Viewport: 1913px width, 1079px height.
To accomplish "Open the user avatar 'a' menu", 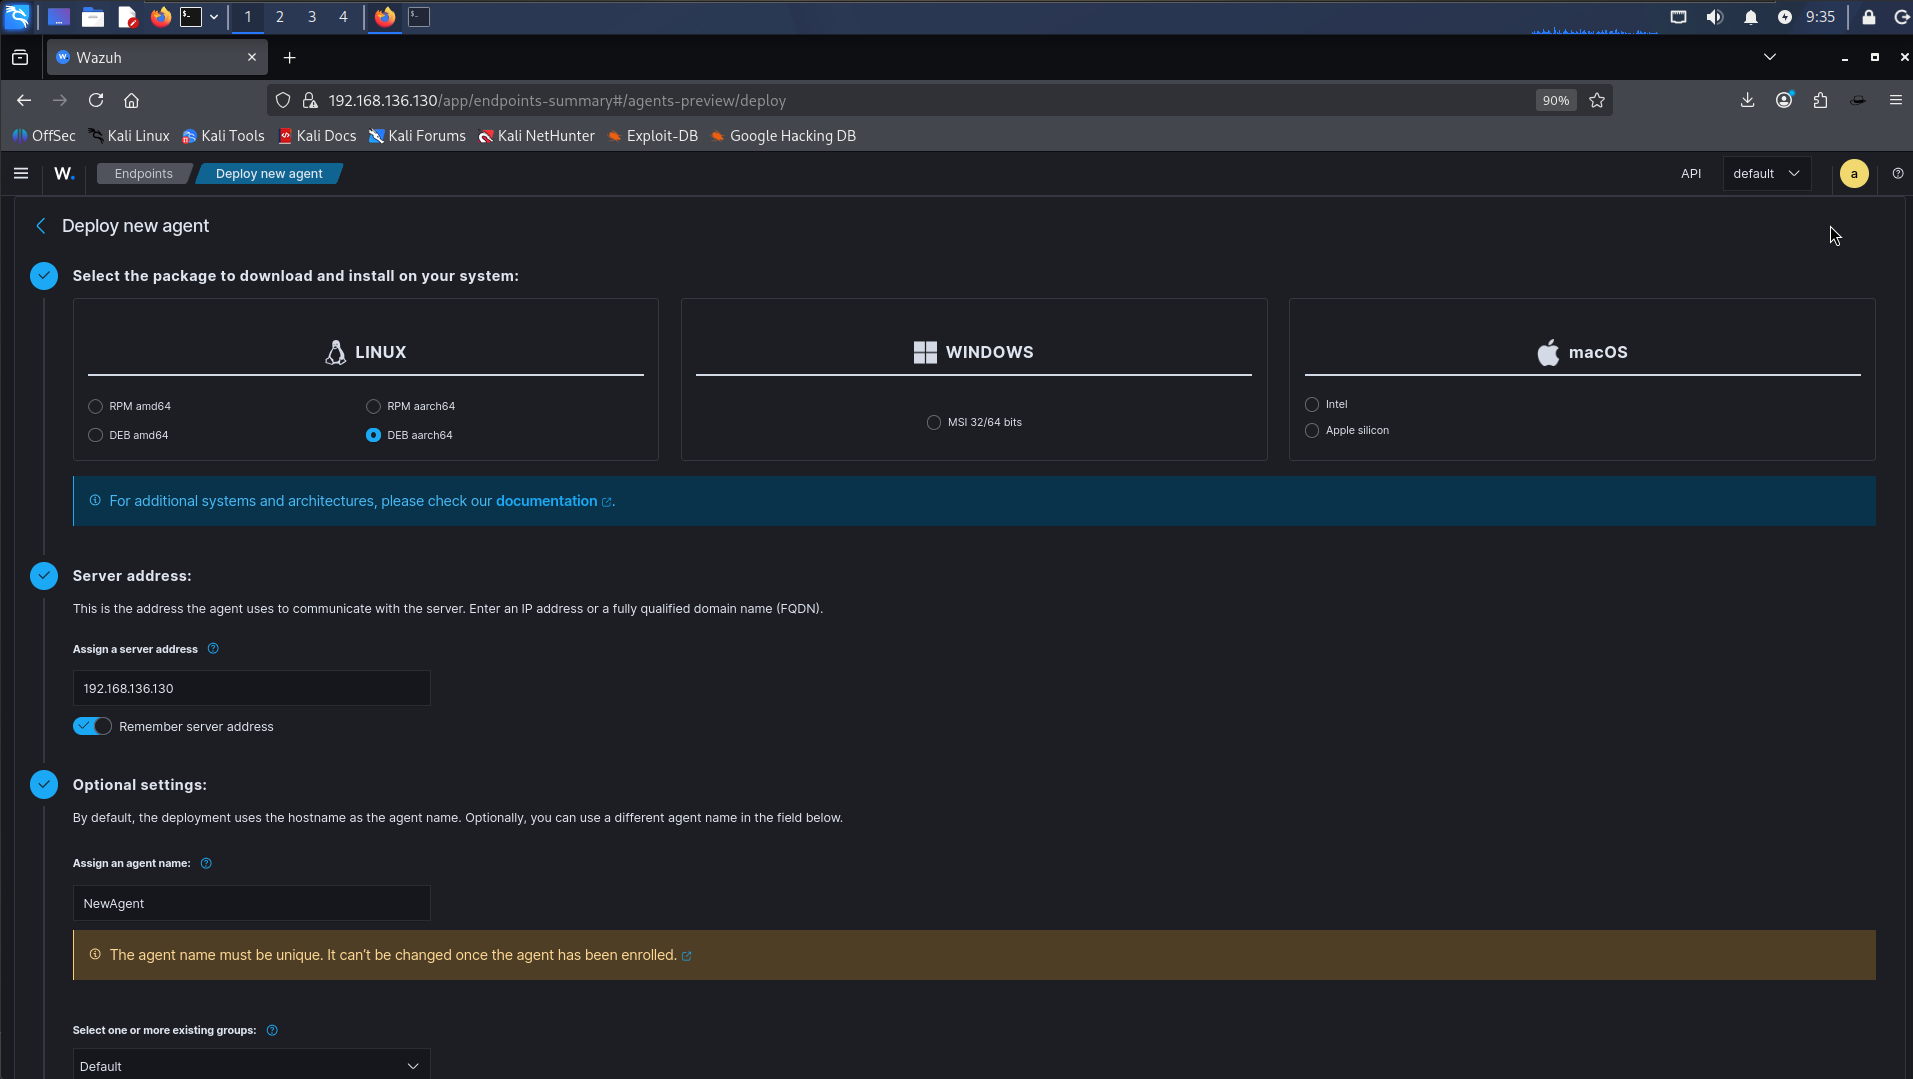I will tap(1853, 173).
